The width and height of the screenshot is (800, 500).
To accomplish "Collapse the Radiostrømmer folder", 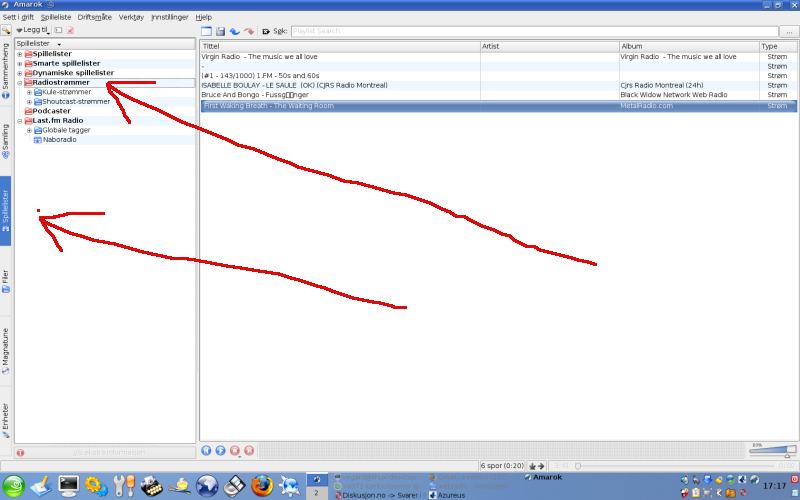I will click(20, 83).
